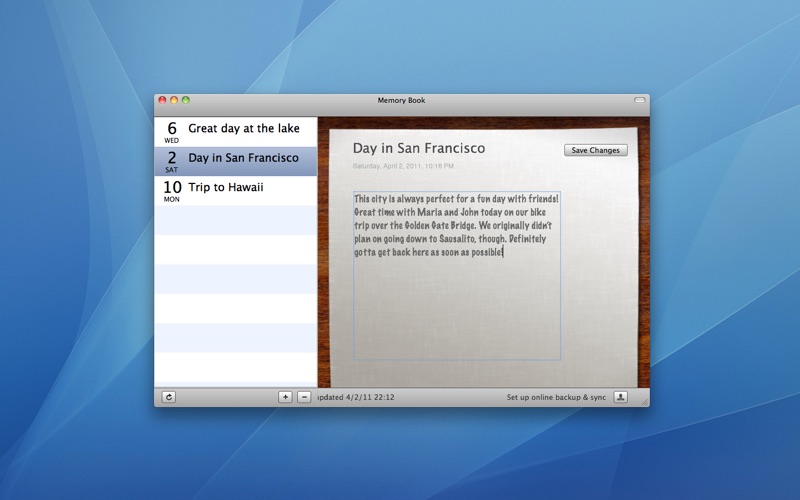This screenshot has height=500, width=800.
Task: Click the date badge '10 MON'
Action: tap(171, 191)
